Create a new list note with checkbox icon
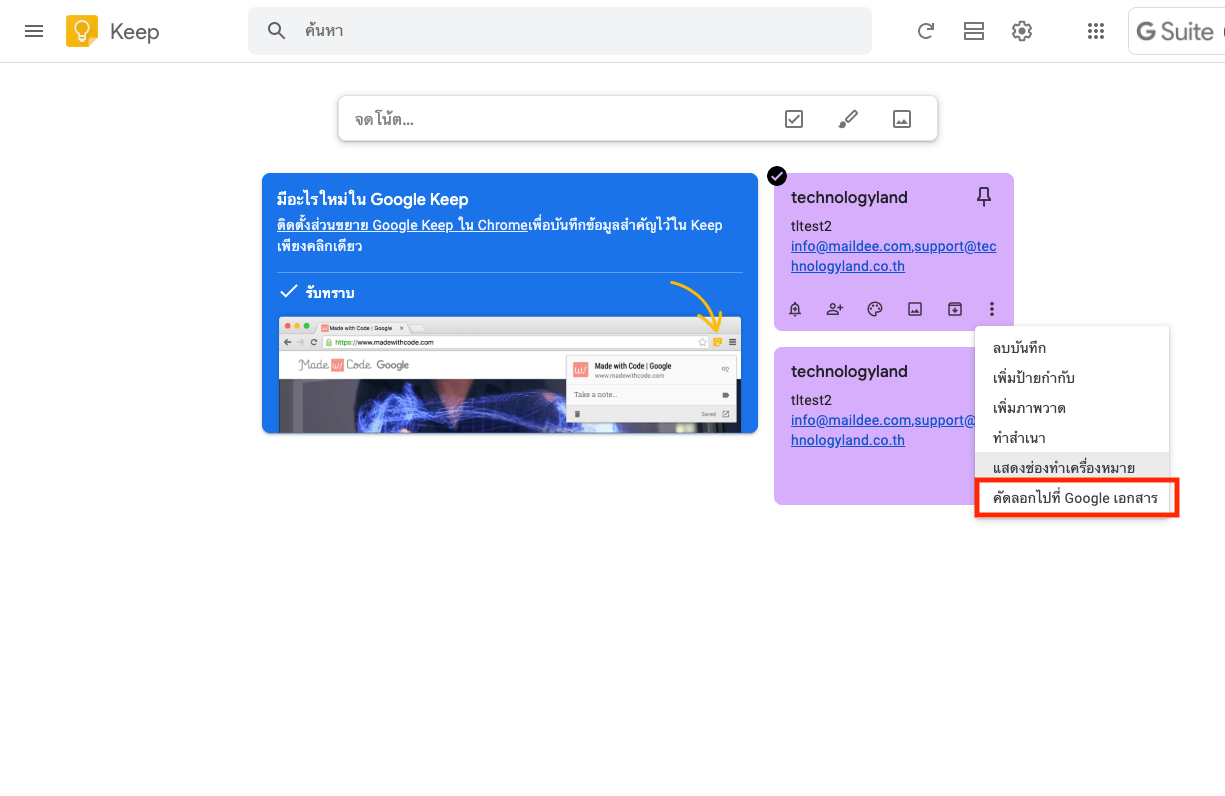This screenshot has height=796, width=1225. point(794,119)
